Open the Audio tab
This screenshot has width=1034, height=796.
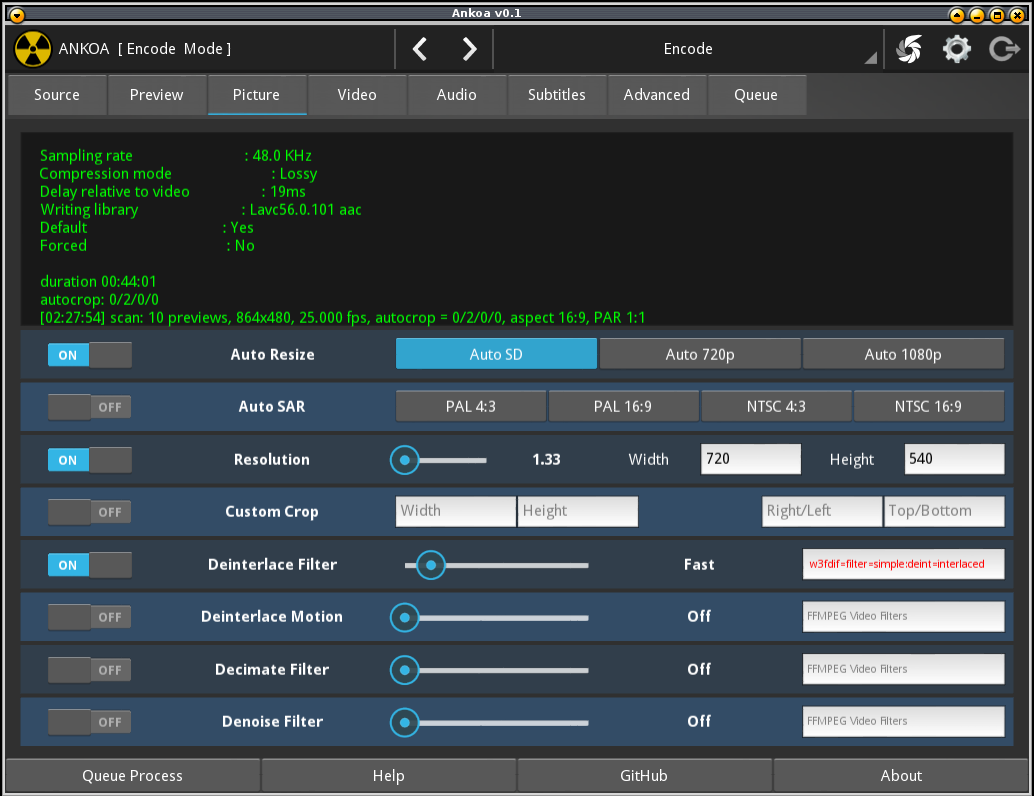coord(456,95)
